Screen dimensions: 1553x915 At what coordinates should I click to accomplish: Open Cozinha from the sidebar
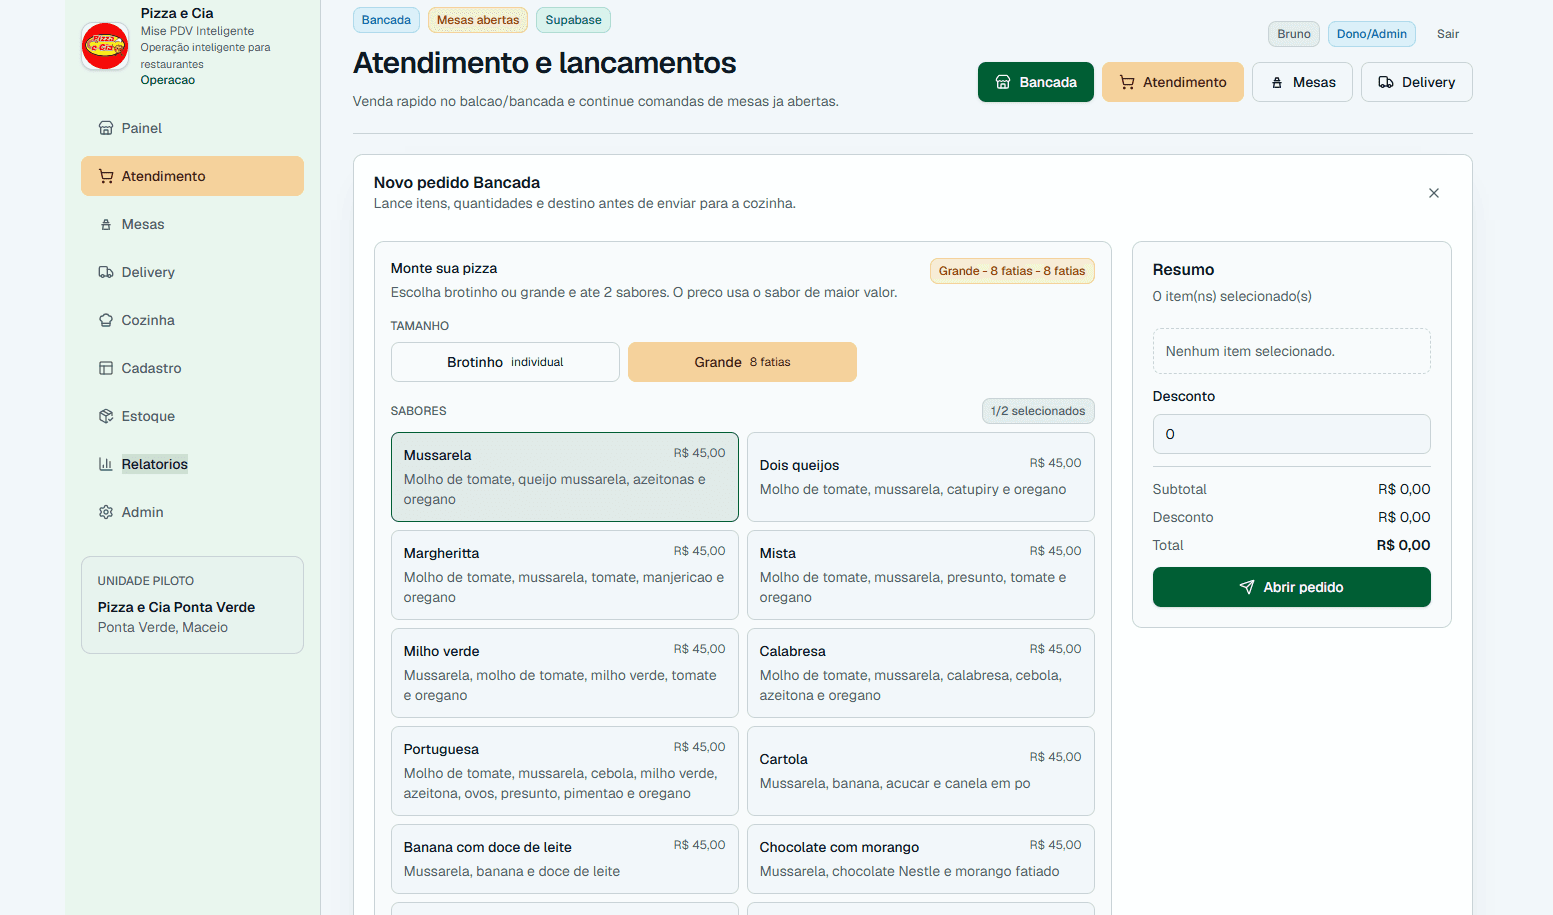pyautogui.click(x=192, y=320)
